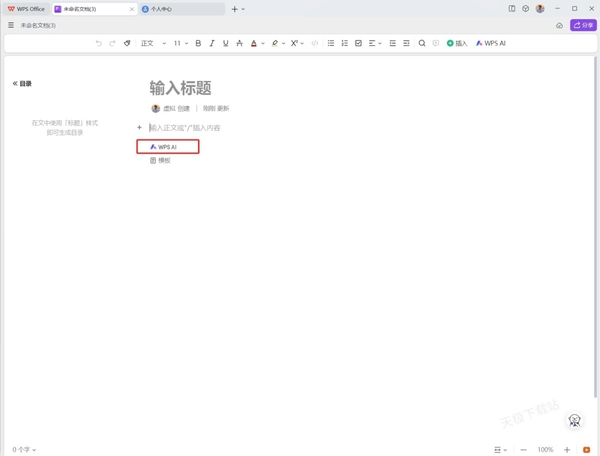Click the increase indent icon

tap(406, 43)
